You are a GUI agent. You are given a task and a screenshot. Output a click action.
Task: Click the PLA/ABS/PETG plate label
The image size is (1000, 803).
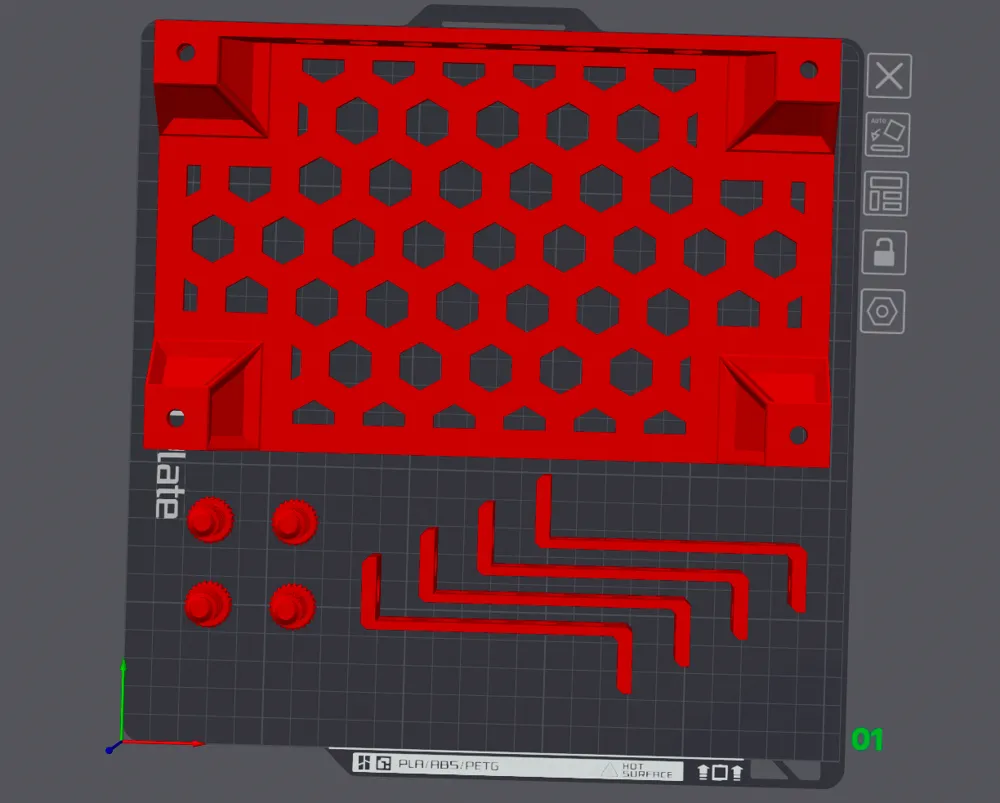pyautogui.click(x=448, y=764)
